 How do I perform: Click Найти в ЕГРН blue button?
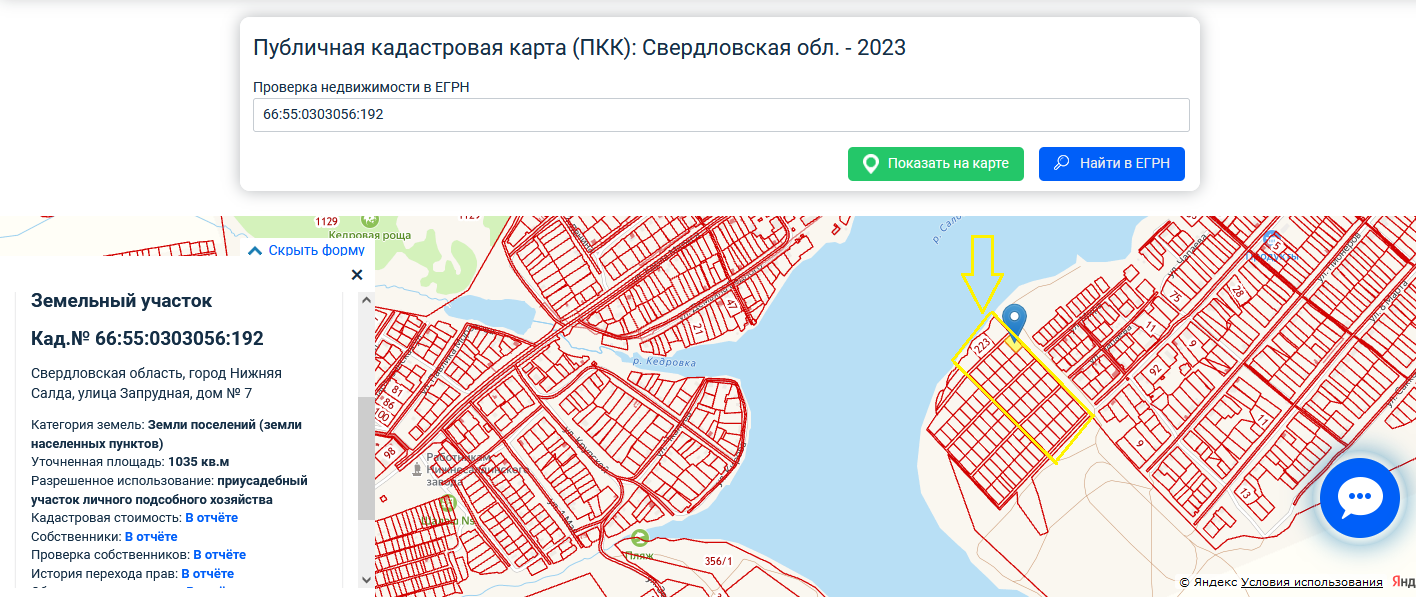tap(1112, 164)
